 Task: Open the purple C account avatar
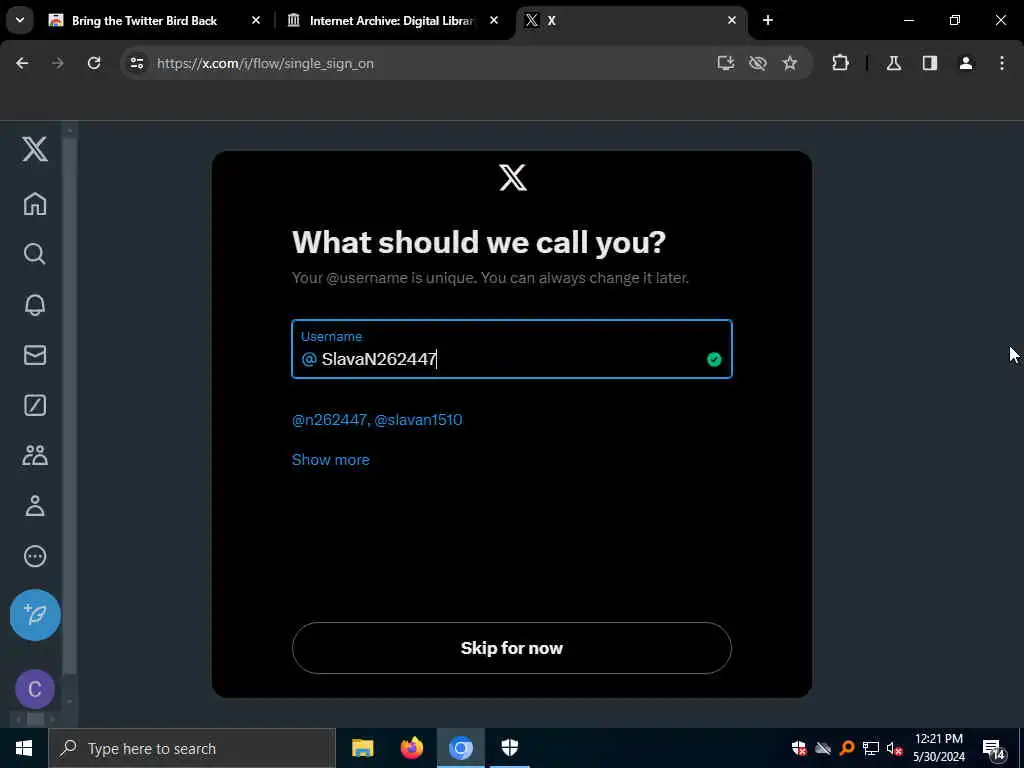point(35,689)
